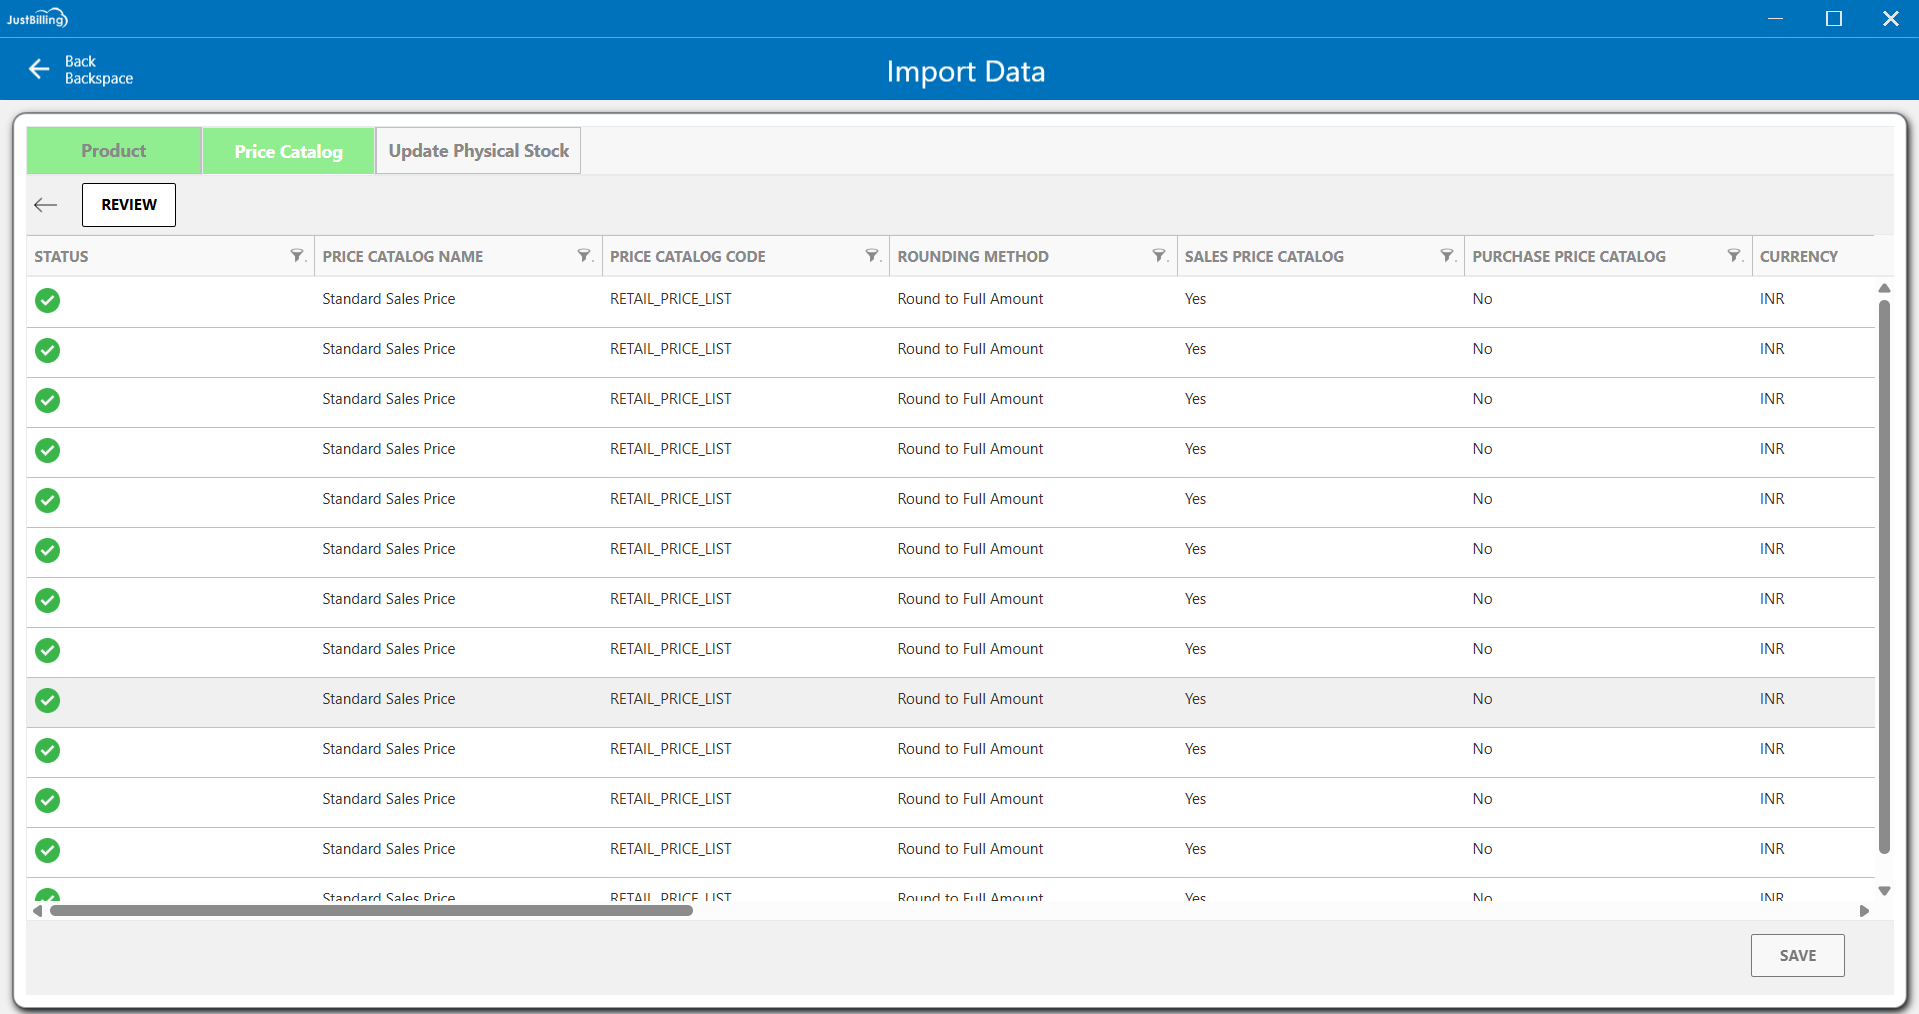This screenshot has width=1919, height=1014.
Task: Open the filter for PURCHASE PRICE CATALOG column
Action: coord(1734,256)
